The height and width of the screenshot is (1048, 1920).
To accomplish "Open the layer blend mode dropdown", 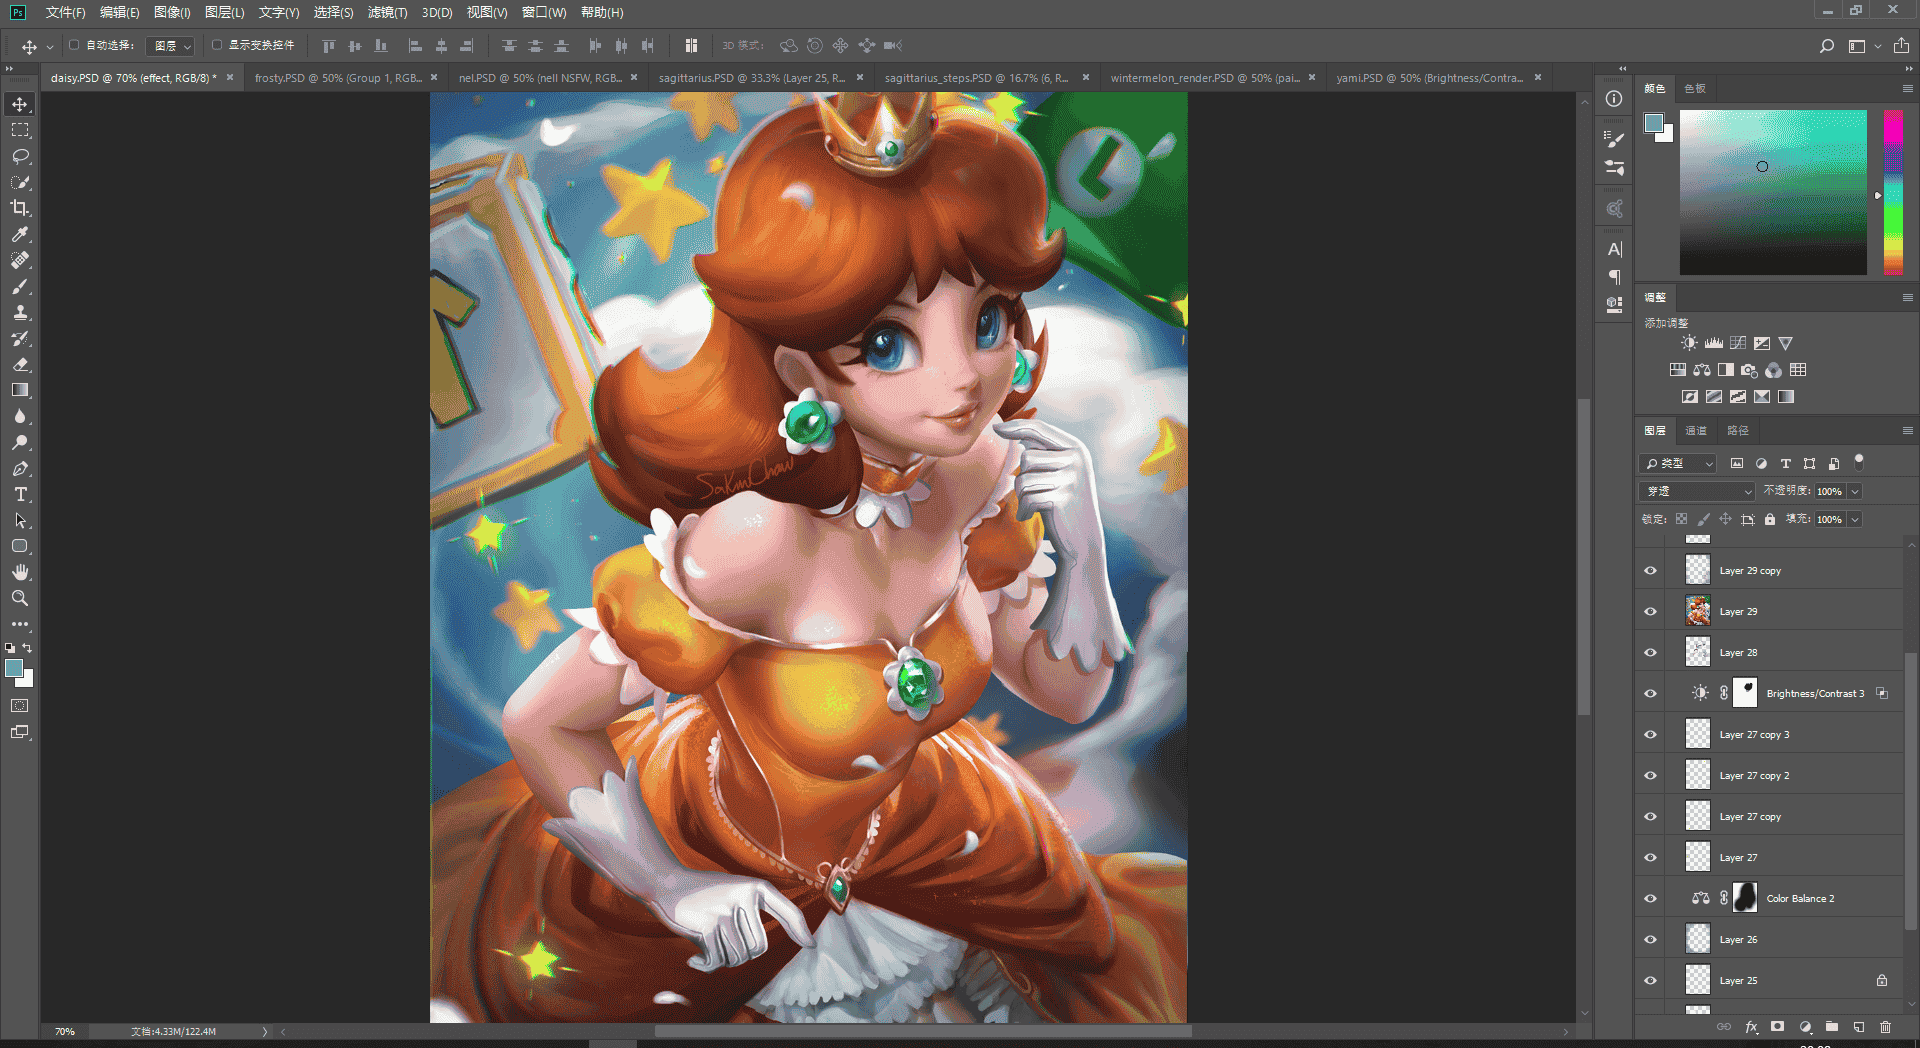I will tap(1697, 491).
